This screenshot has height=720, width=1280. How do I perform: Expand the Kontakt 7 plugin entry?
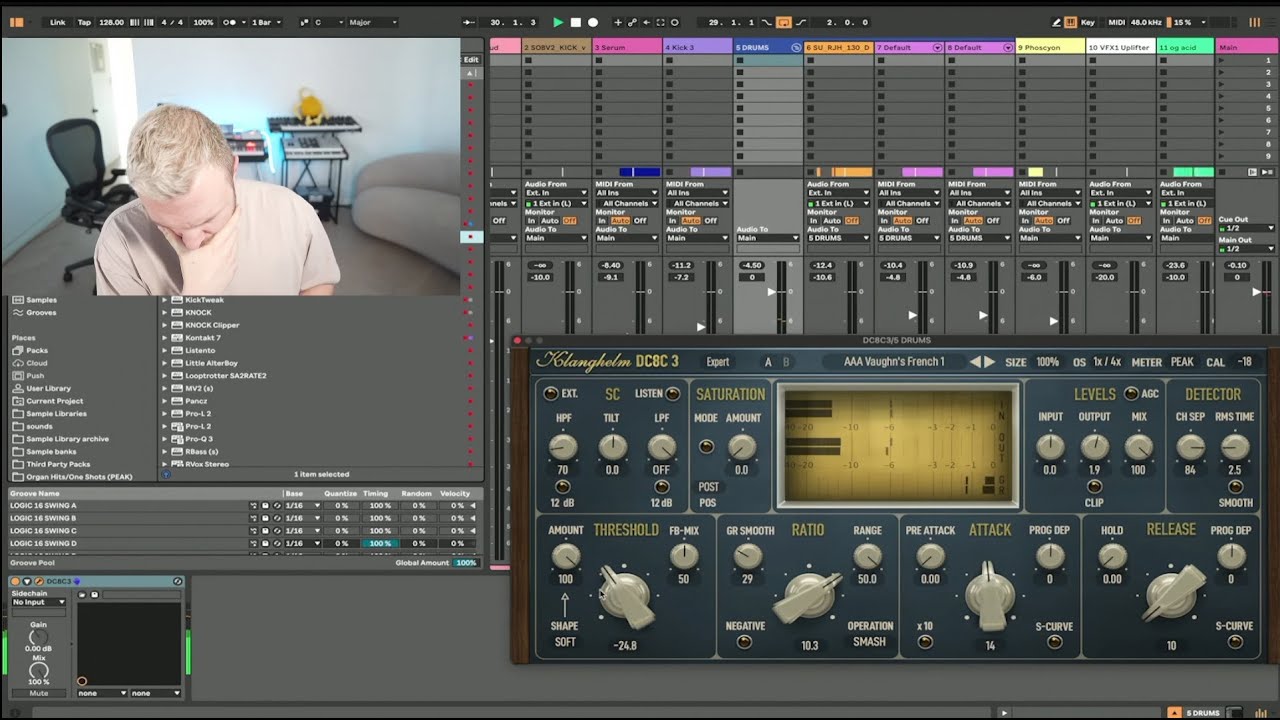click(165, 338)
